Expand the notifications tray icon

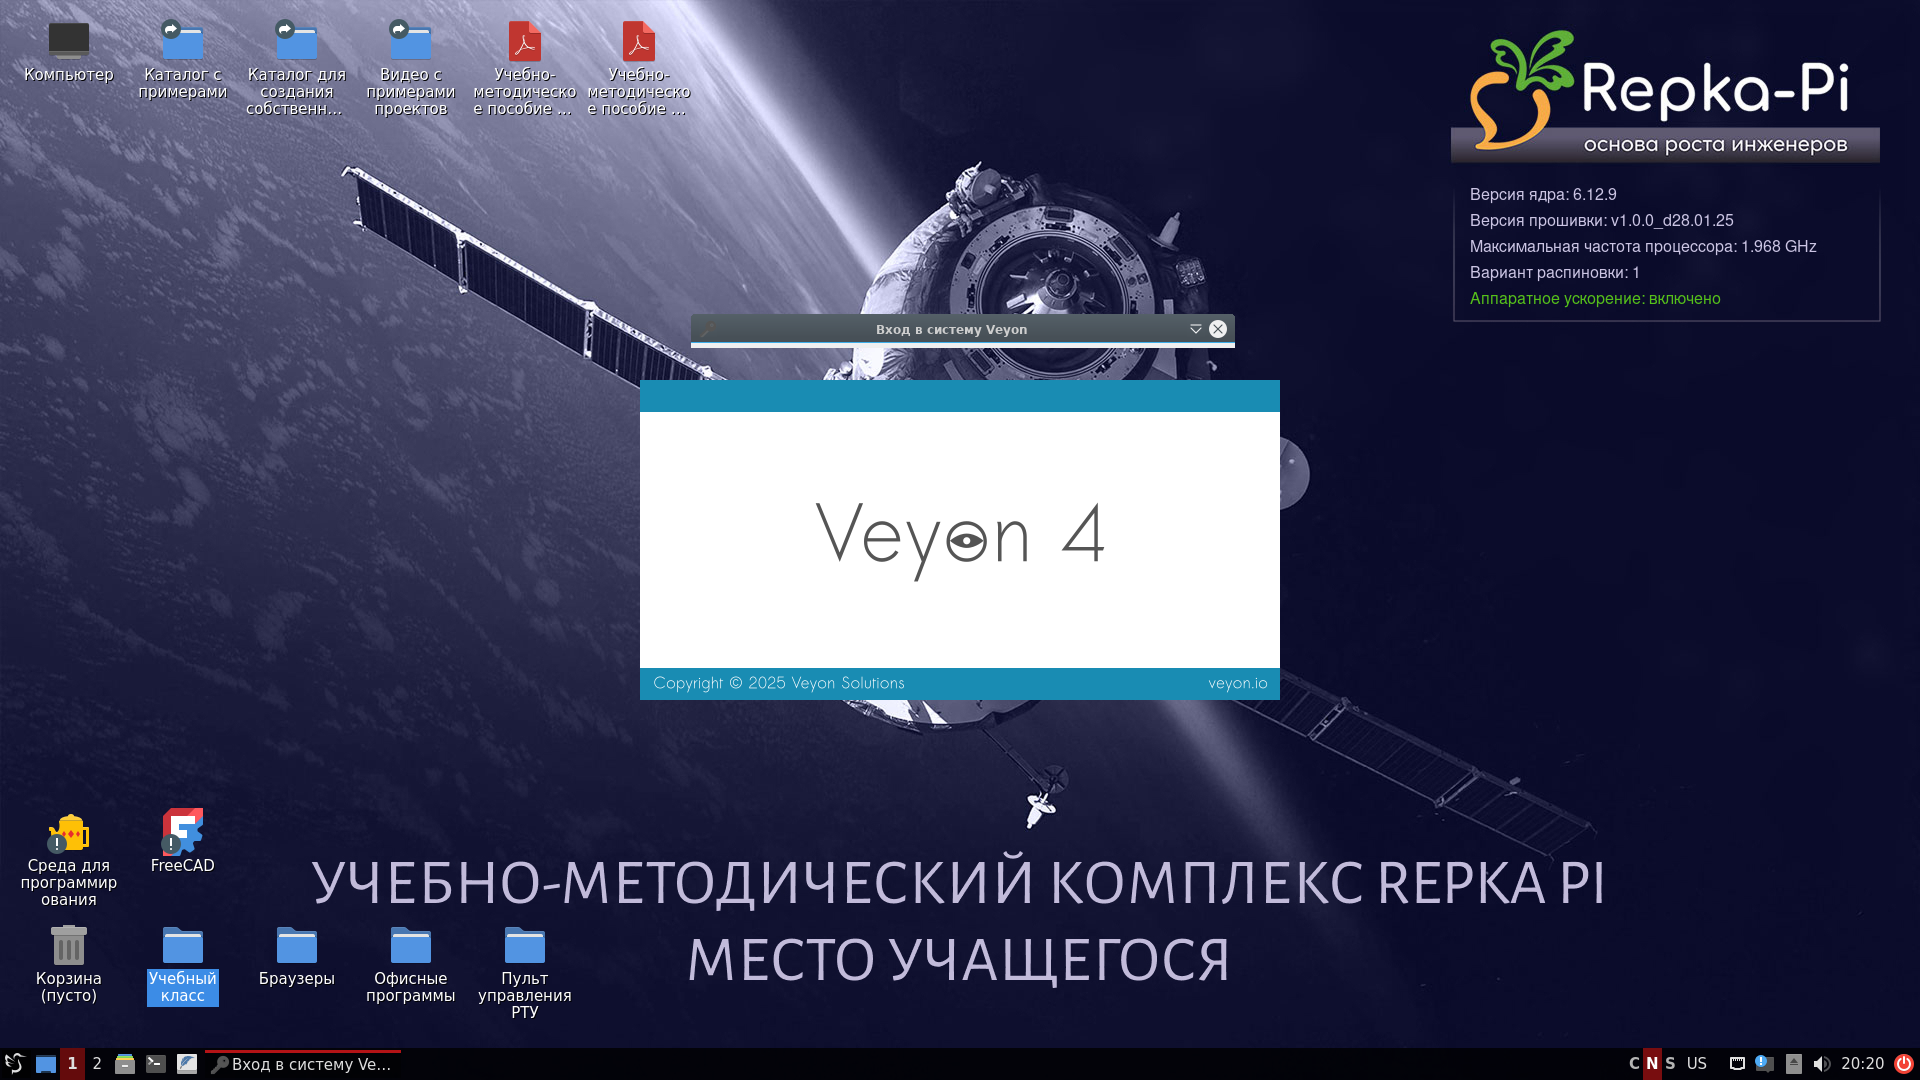pos(1763,1064)
